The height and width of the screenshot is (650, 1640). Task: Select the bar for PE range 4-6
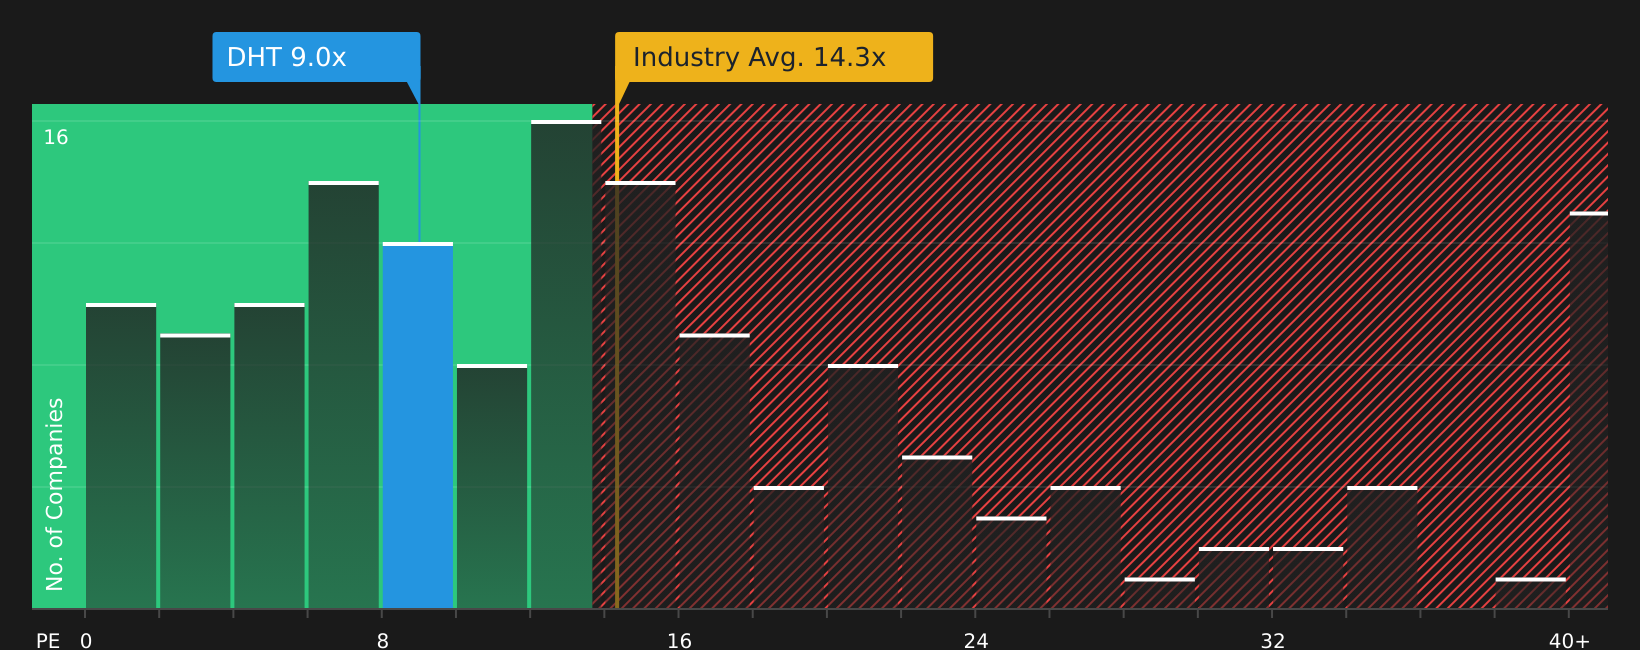tap(269, 456)
